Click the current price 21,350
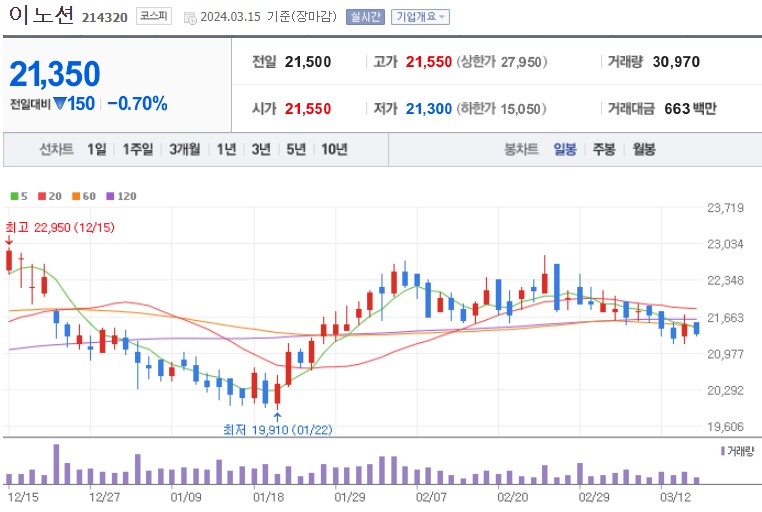Image resolution: width=762 pixels, height=512 pixels. (55, 74)
